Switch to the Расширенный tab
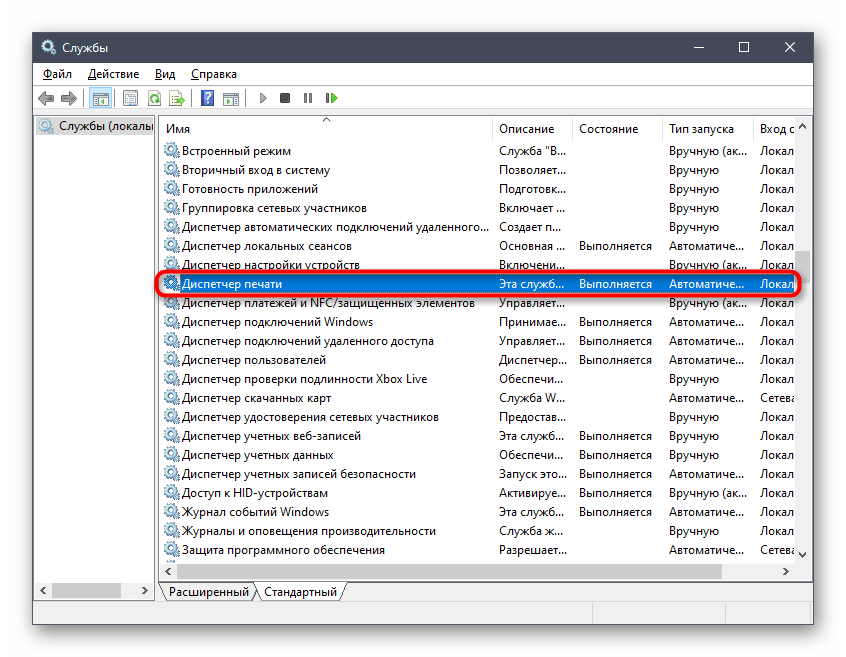 pos(208,592)
